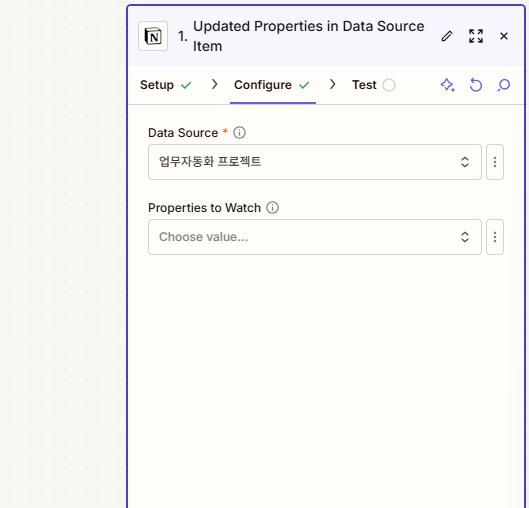This screenshot has width=529, height=508.
Task: Close the step editor panel
Action: 504,36
